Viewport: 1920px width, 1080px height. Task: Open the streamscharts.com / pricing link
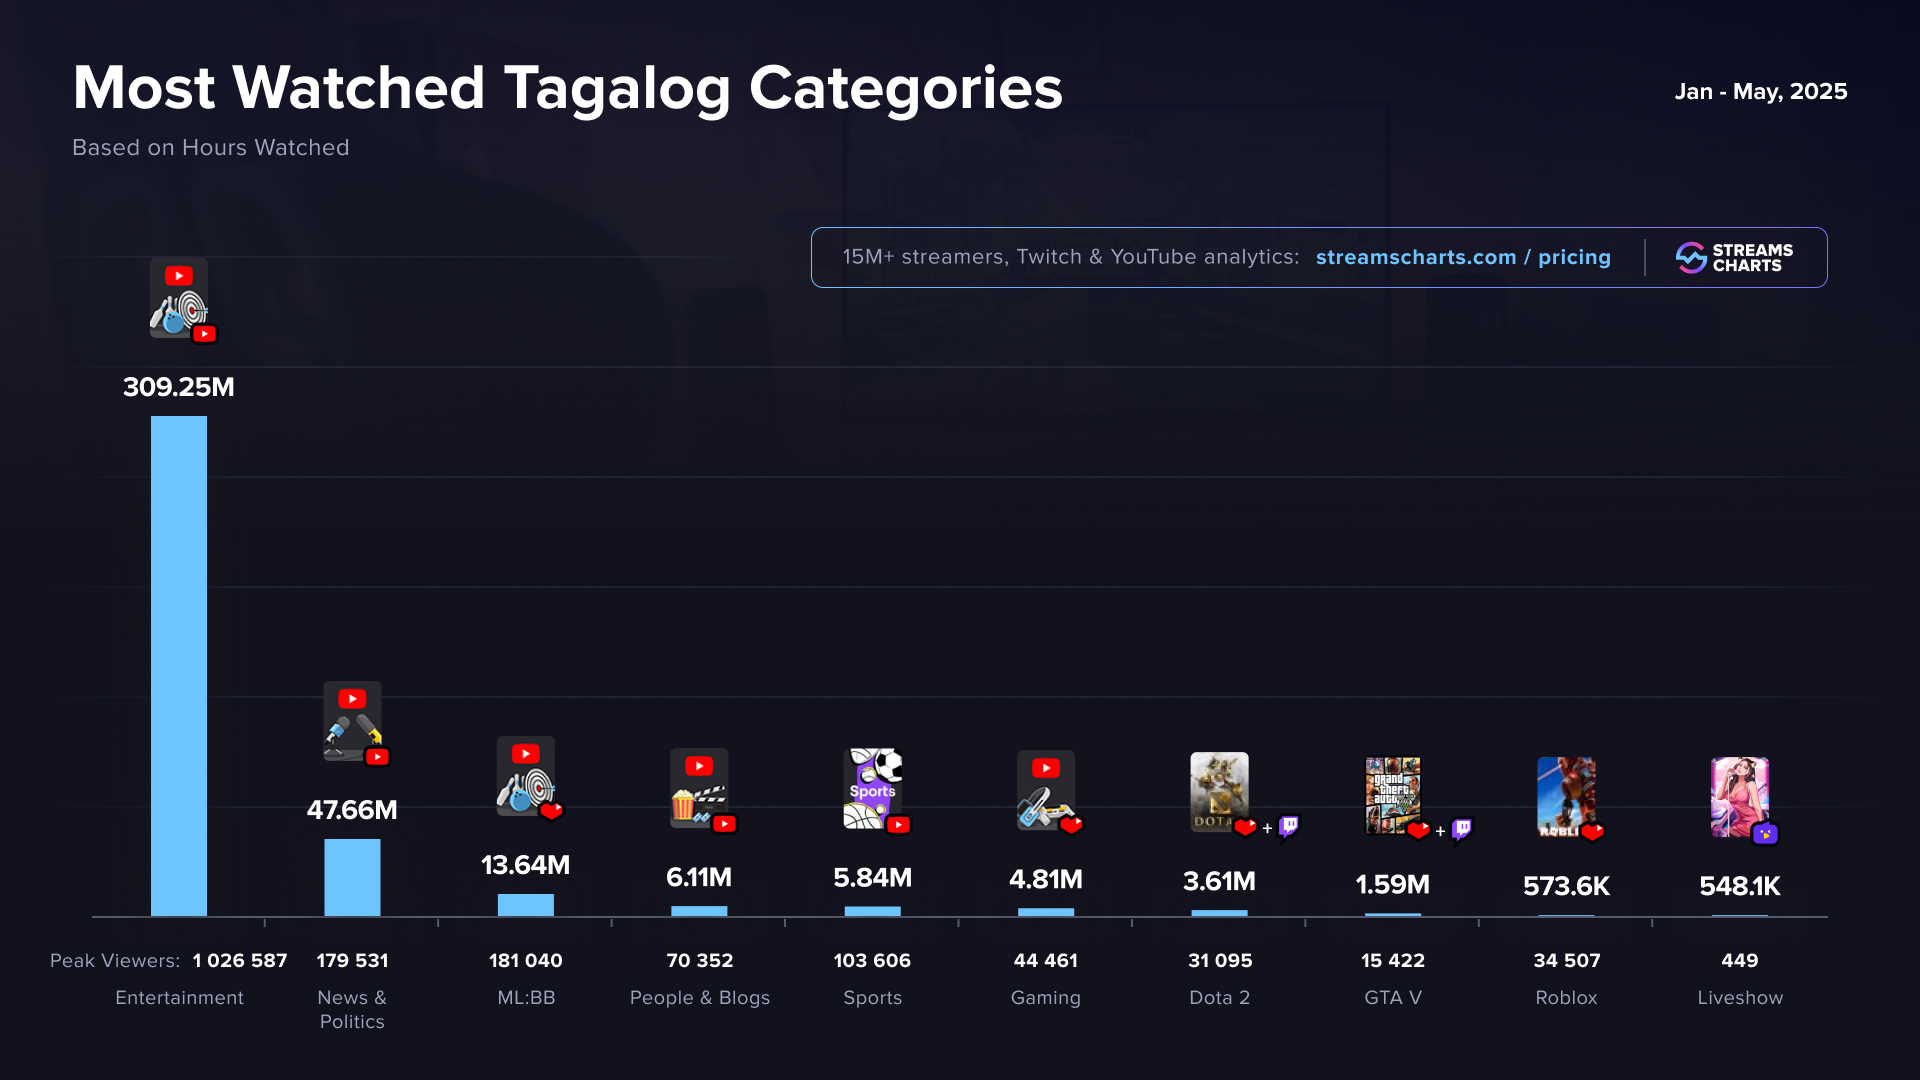point(1463,258)
